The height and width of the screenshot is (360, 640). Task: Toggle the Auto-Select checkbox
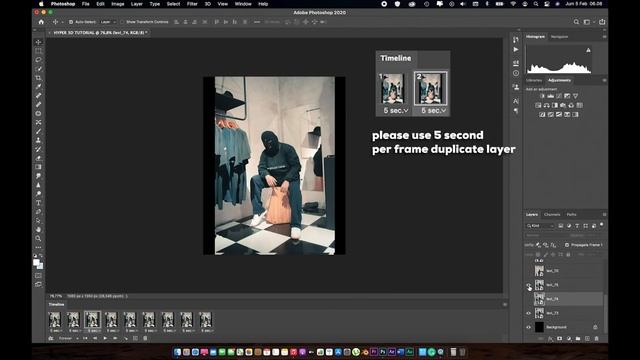[x=71, y=22]
